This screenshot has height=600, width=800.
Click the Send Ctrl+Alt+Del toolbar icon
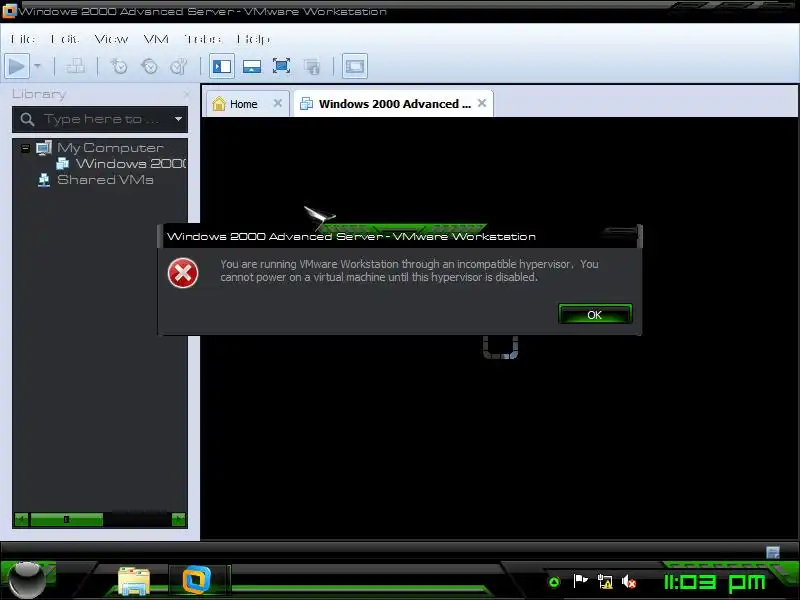[x=76, y=66]
